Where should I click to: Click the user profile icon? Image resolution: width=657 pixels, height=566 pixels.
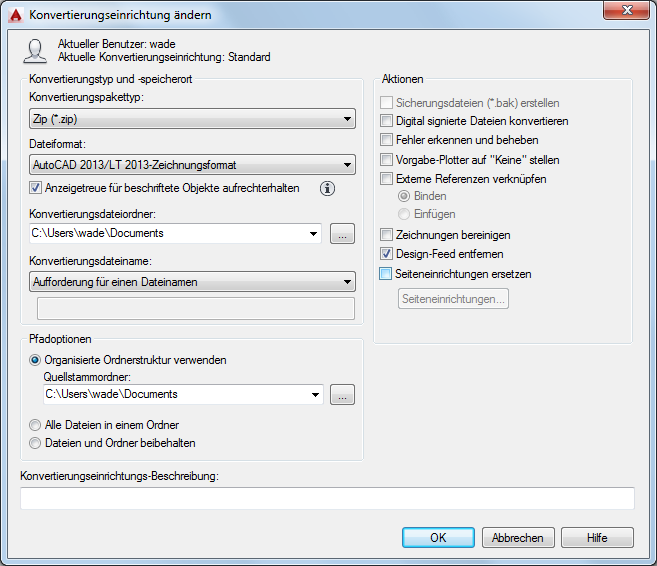click(35, 51)
